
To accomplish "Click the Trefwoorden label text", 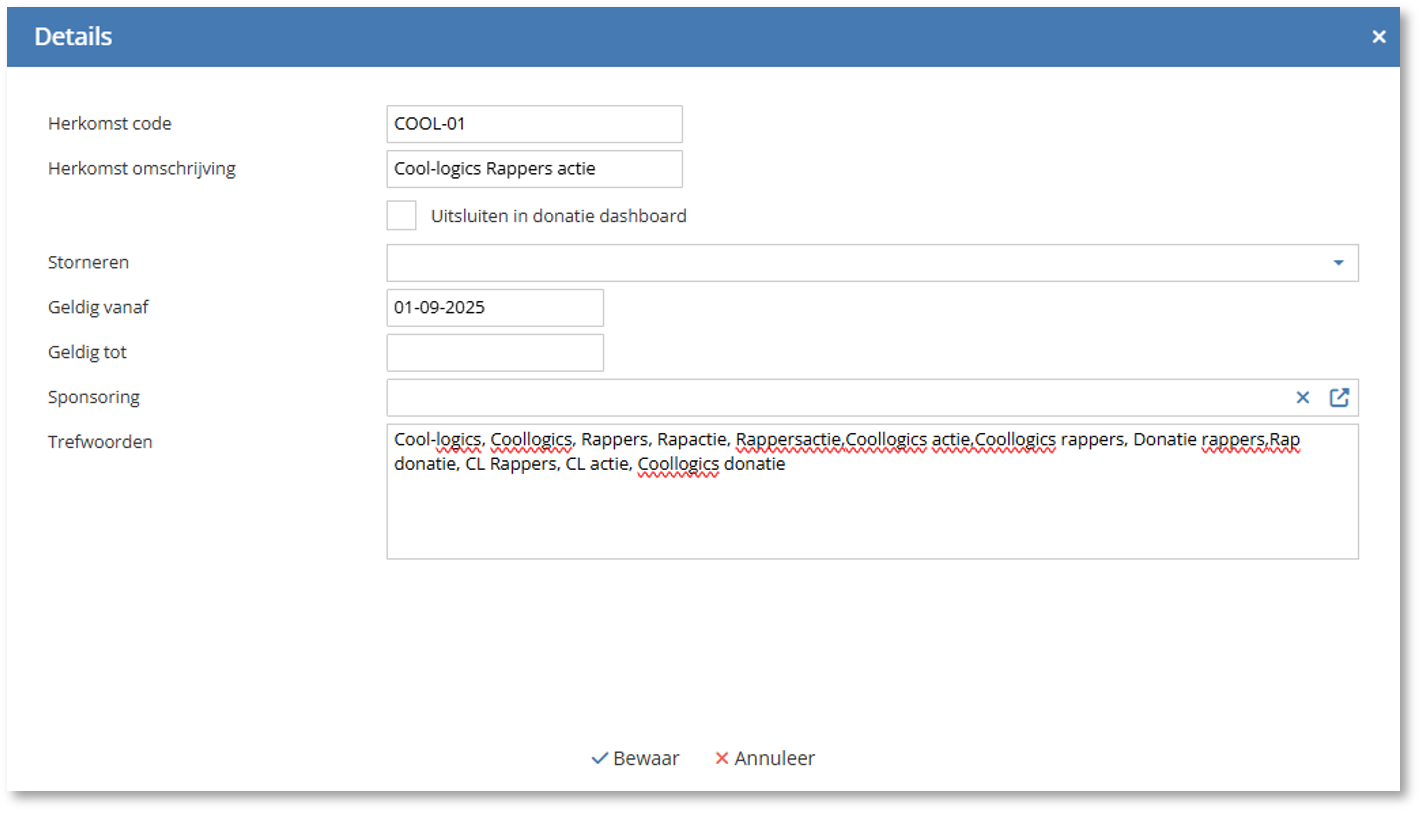I will coord(100,441).
